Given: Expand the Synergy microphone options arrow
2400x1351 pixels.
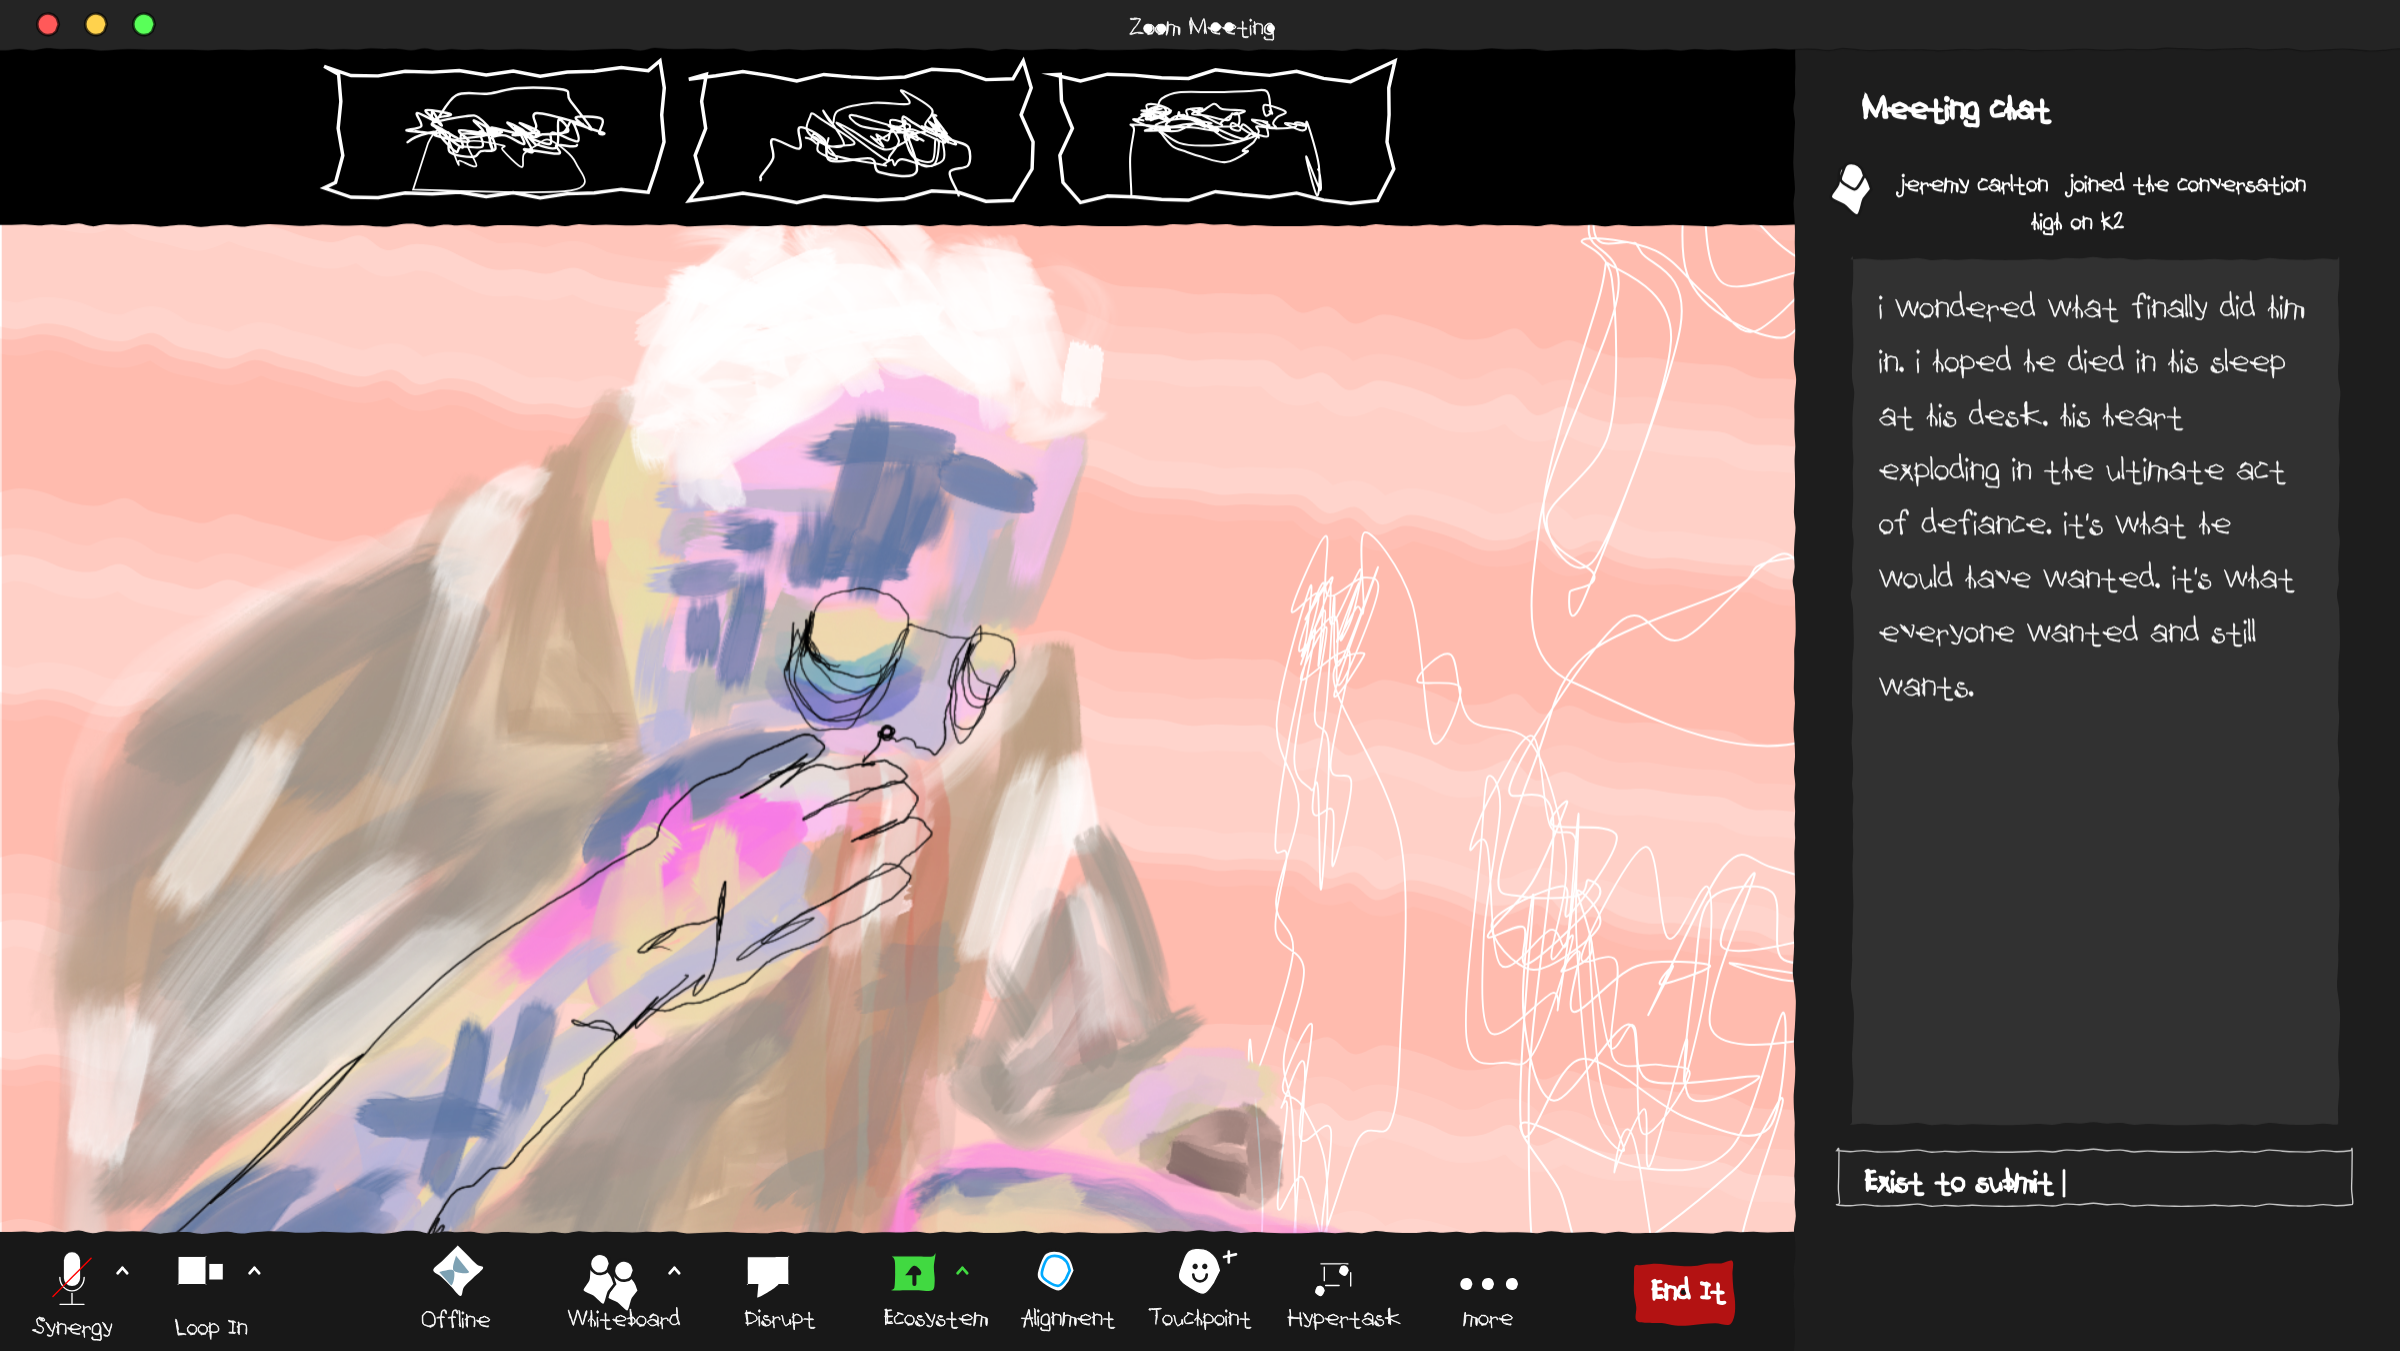Looking at the screenshot, I should [123, 1271].
